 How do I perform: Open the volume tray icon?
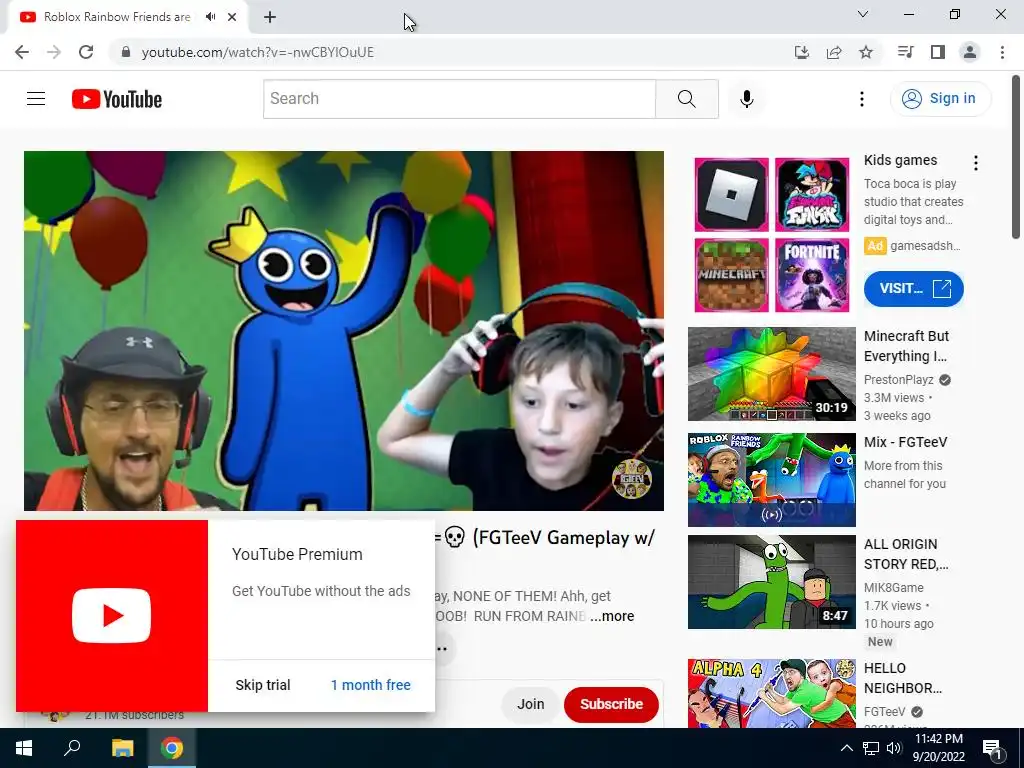(894, 748)
